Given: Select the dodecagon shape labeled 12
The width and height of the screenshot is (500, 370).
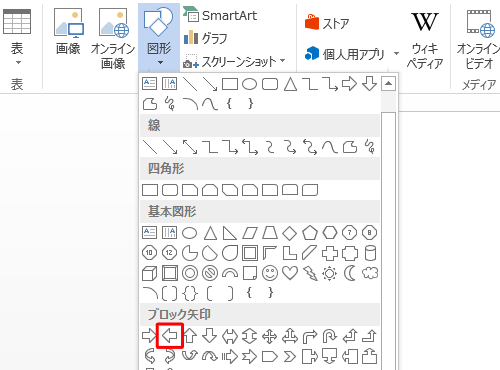Looking at the screenshot, I should (170, 253).
